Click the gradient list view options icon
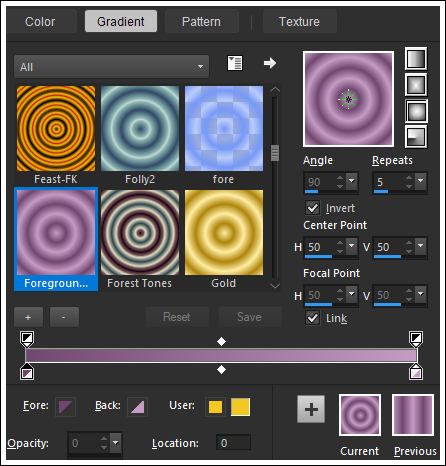The height and width of the screenshot is (466, 446). 235,63
